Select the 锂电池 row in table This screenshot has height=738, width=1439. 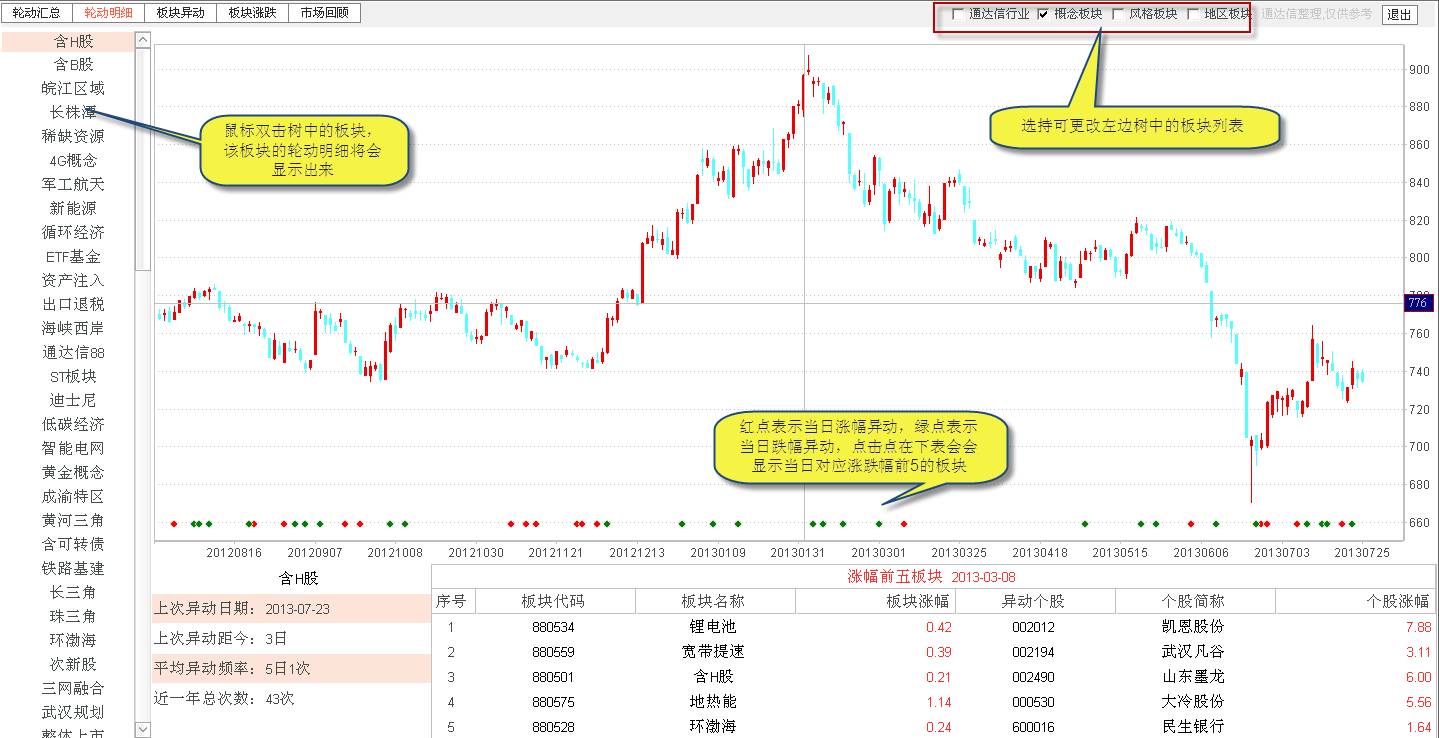[715, 627]
